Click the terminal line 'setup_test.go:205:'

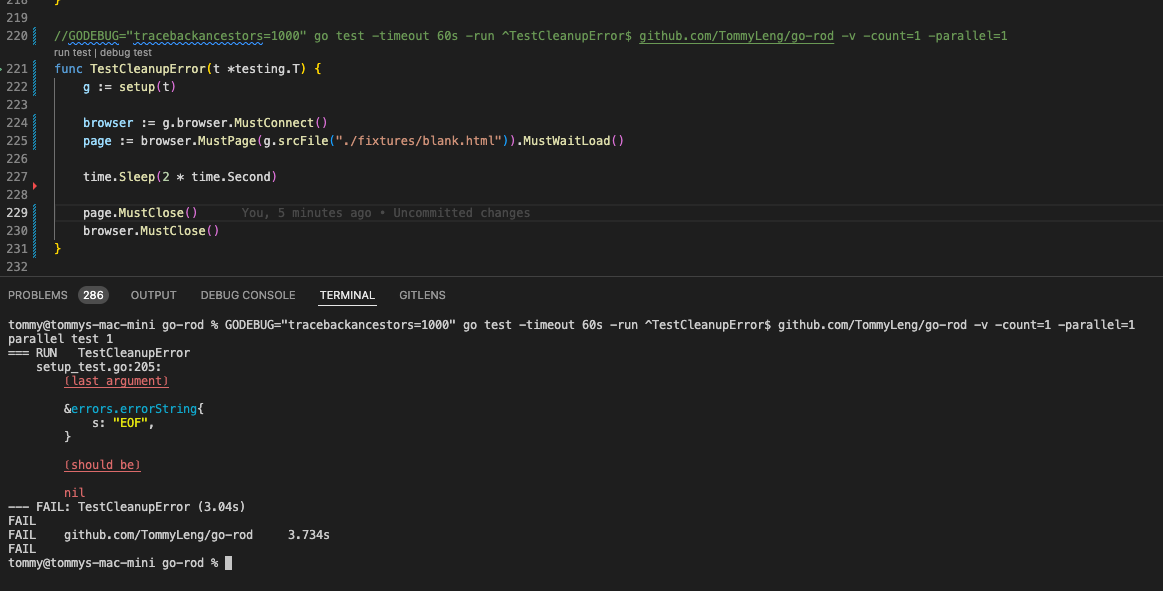(x=99, y=367)
